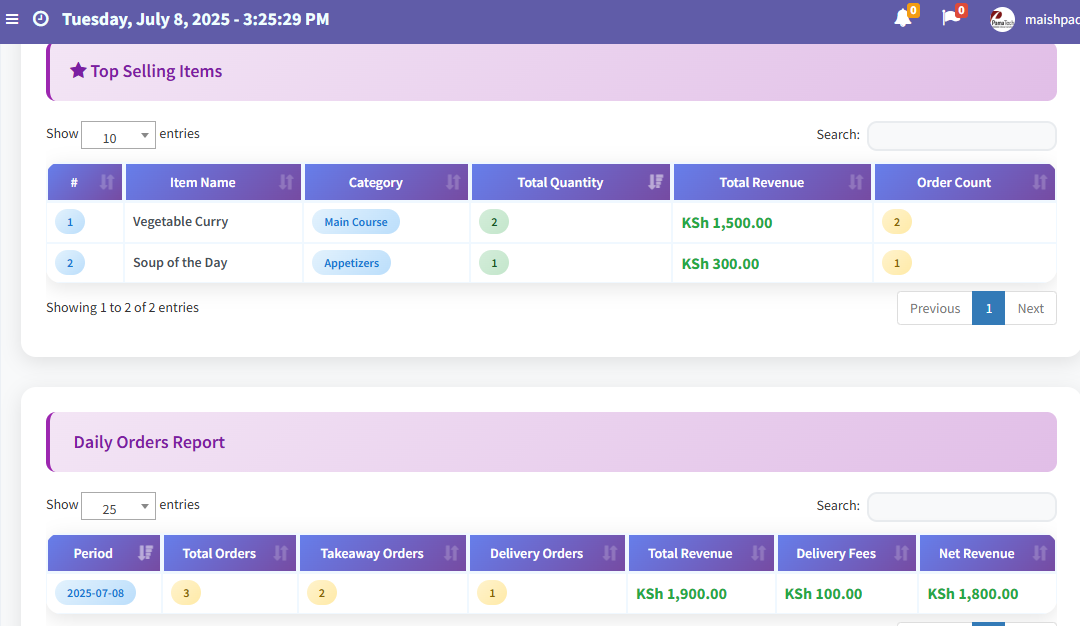Click the notification bell icon
The image size is (1080, 626).
[x=903, y=18]
